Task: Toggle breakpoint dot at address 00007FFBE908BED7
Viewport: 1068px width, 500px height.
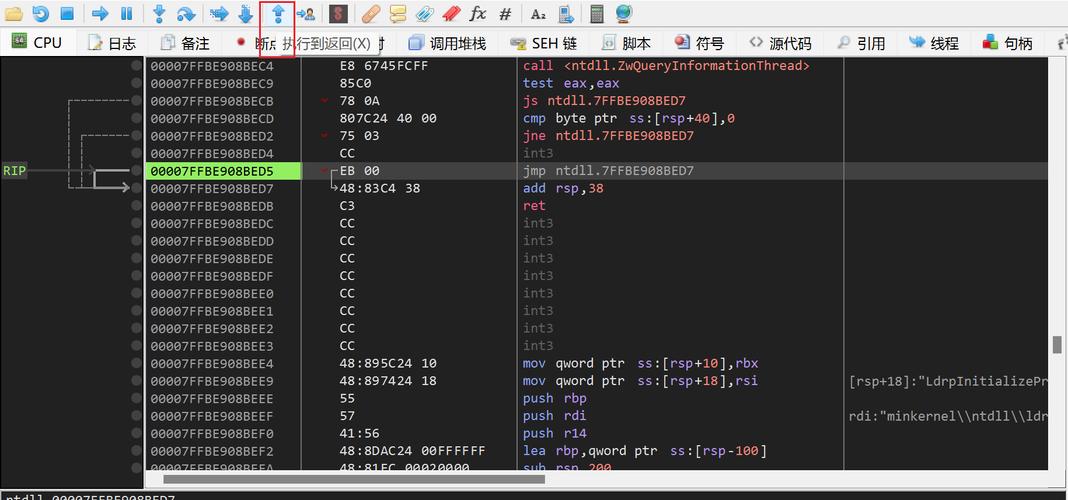Action: [x=137, y=188]
